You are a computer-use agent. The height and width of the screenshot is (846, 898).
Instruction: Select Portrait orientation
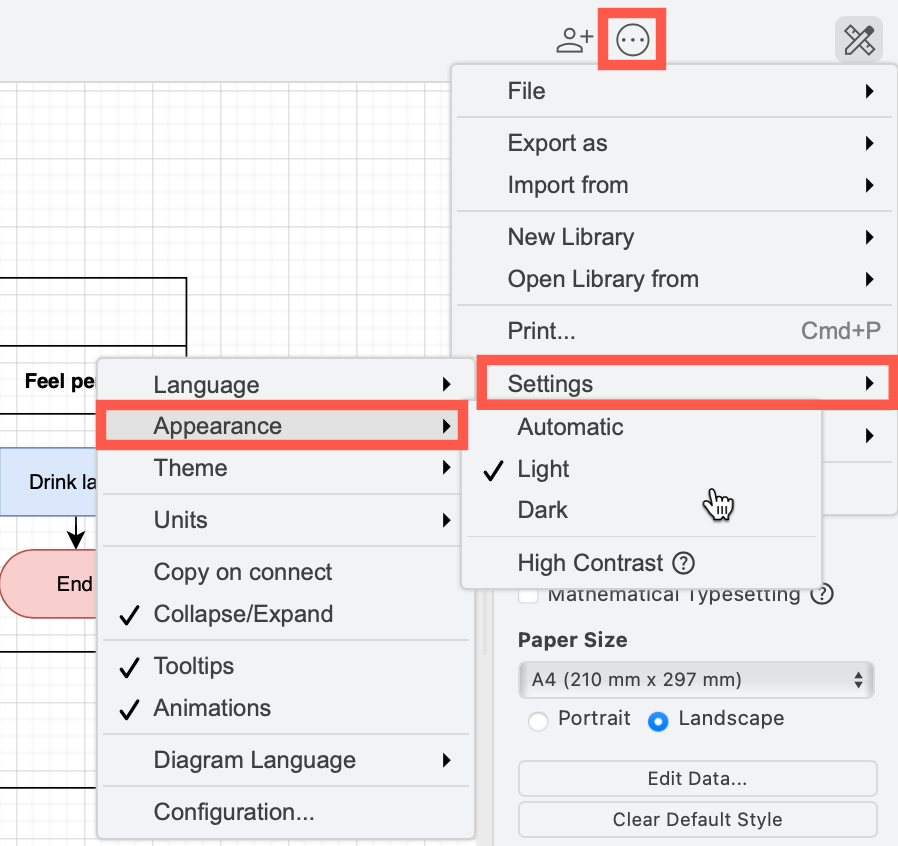point(538,718)
